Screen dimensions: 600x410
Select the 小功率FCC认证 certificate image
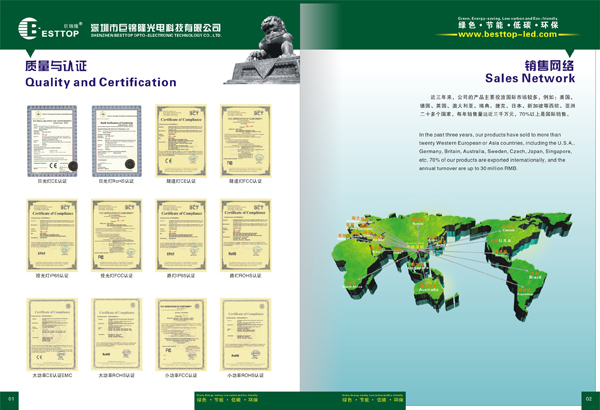tap(181, 335)
